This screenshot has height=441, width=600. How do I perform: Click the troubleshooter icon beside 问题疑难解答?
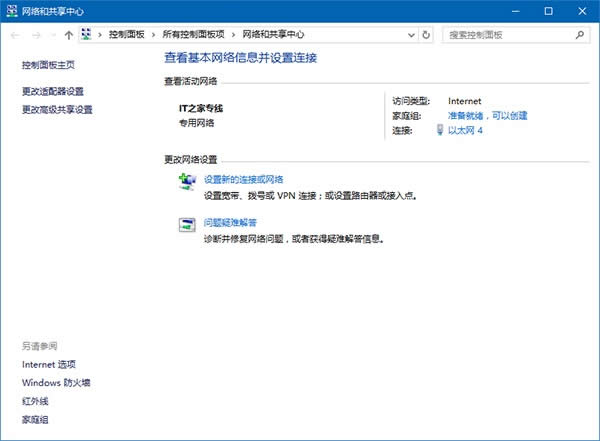[x=187, y=225]
